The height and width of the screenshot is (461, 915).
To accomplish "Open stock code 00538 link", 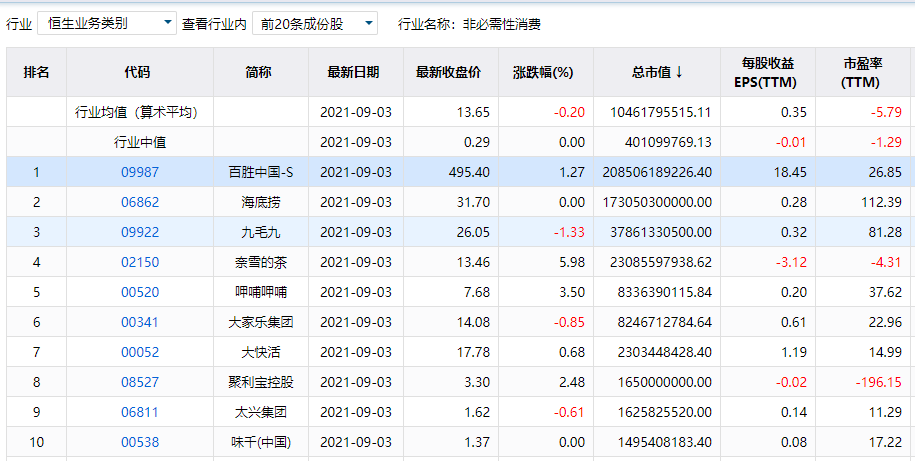I will (x=140, y=442).
